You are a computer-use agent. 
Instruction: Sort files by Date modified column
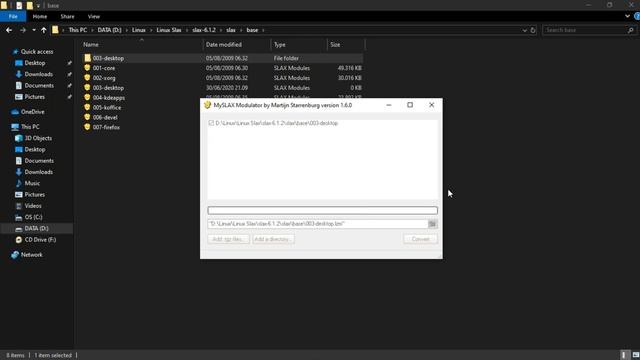pos(236,44)
